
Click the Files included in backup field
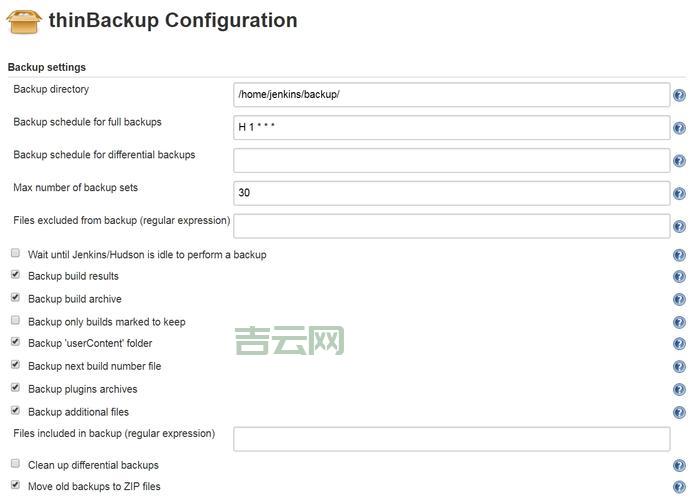451,439
